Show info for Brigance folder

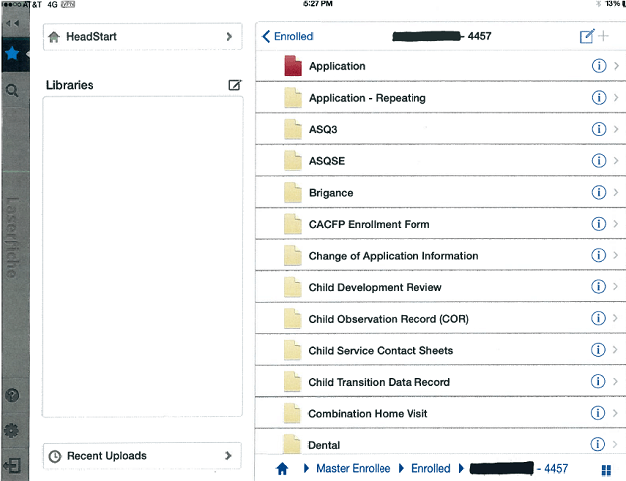(x=599, y=192)
